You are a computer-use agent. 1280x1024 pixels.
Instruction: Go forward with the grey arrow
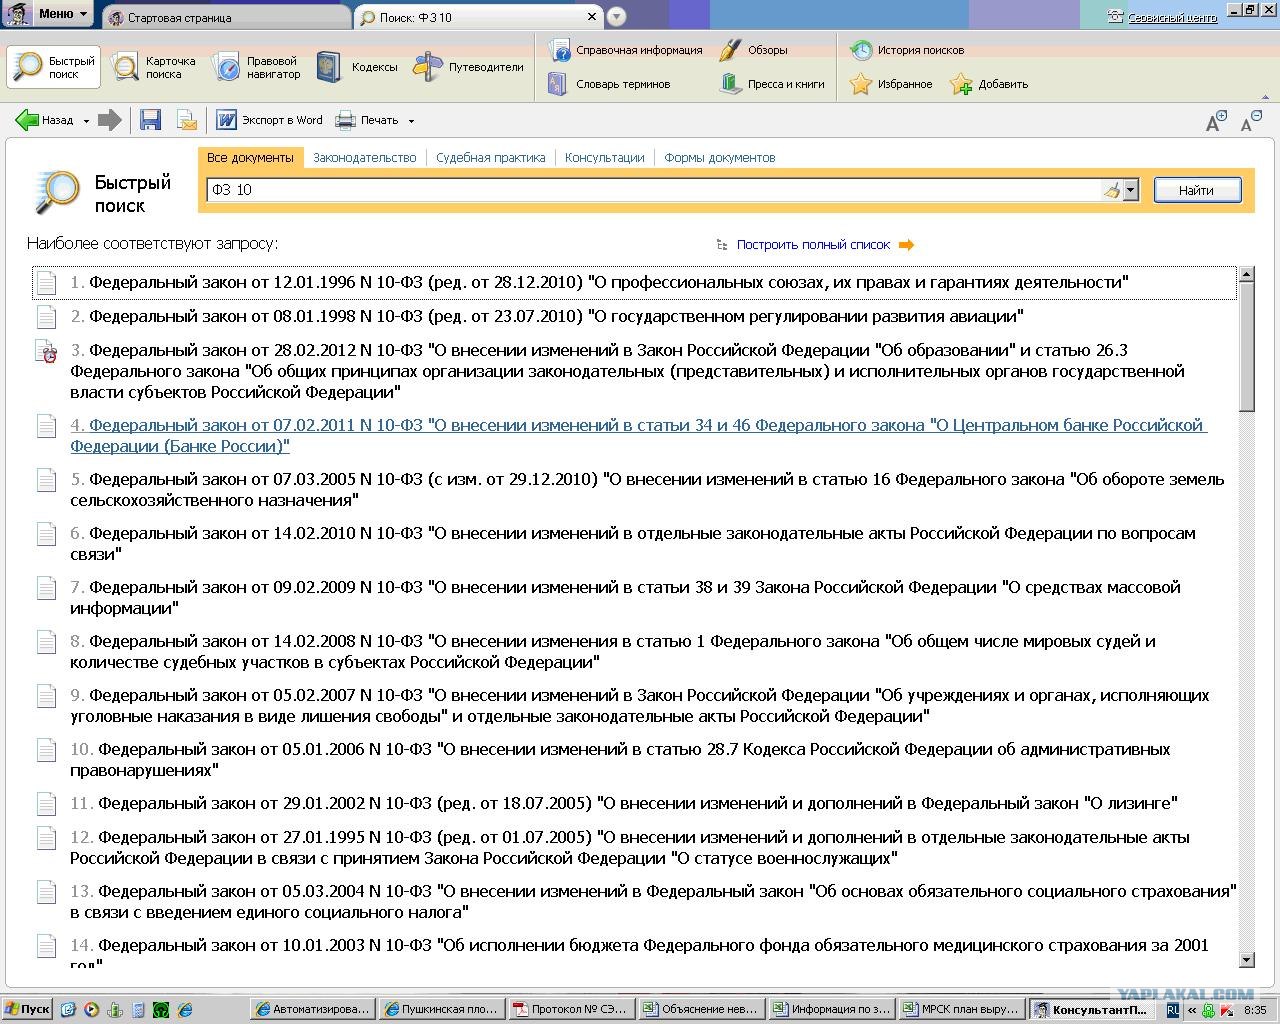pyautogui.click(x=110, y=120)
